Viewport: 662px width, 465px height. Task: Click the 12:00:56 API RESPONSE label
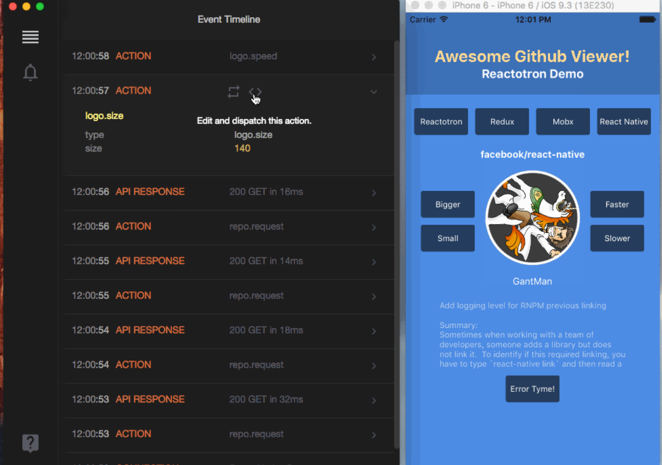coord(150,192)
